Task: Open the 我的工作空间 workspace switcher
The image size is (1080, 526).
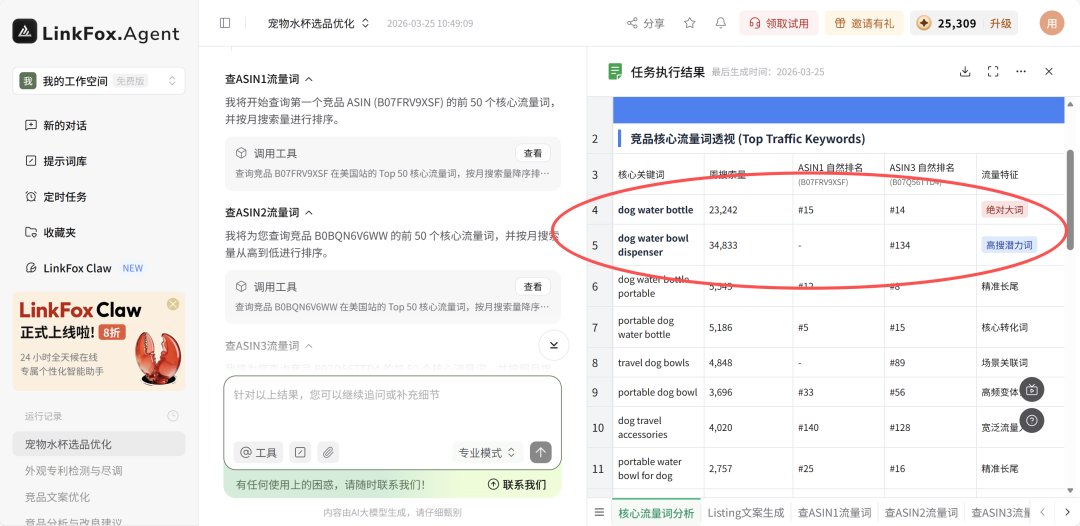Action: [98, 81]
